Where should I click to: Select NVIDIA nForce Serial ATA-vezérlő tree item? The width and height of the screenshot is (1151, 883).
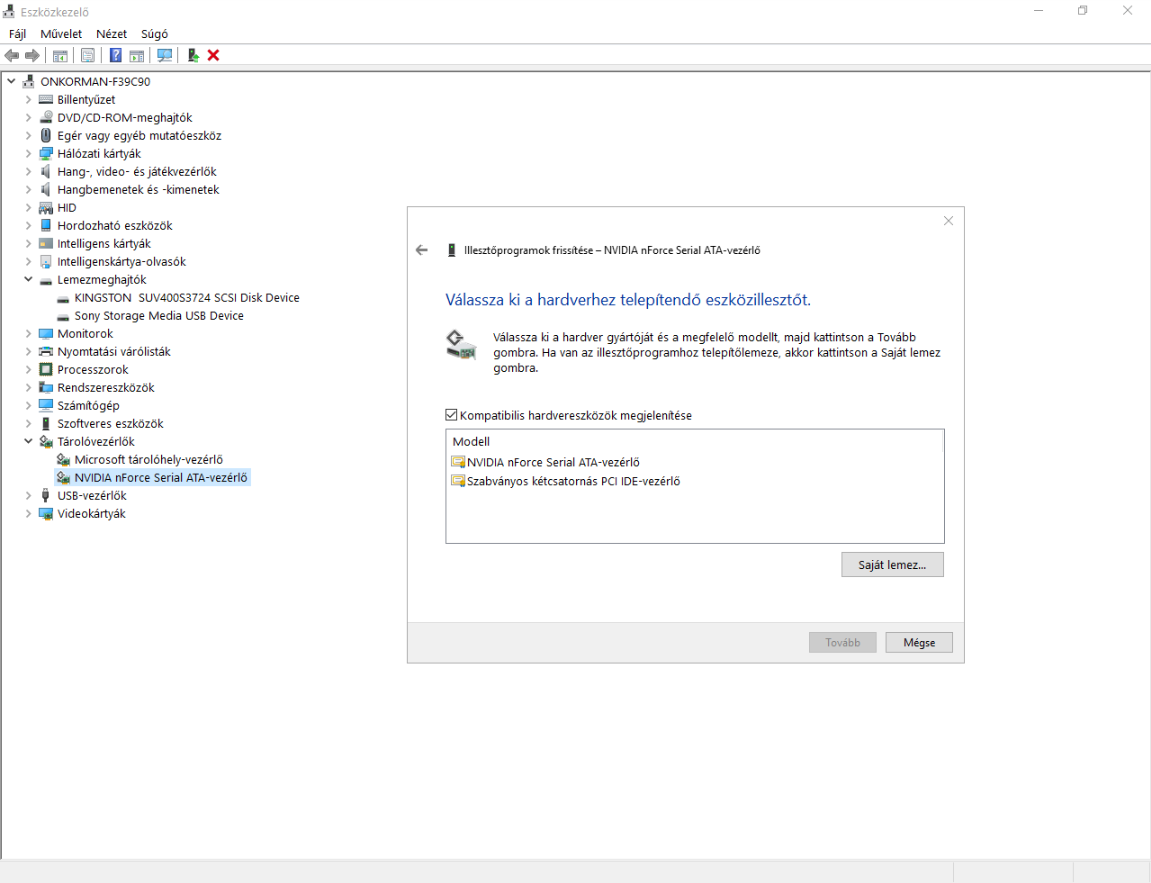pyautogui.click(x=161, y=478)
